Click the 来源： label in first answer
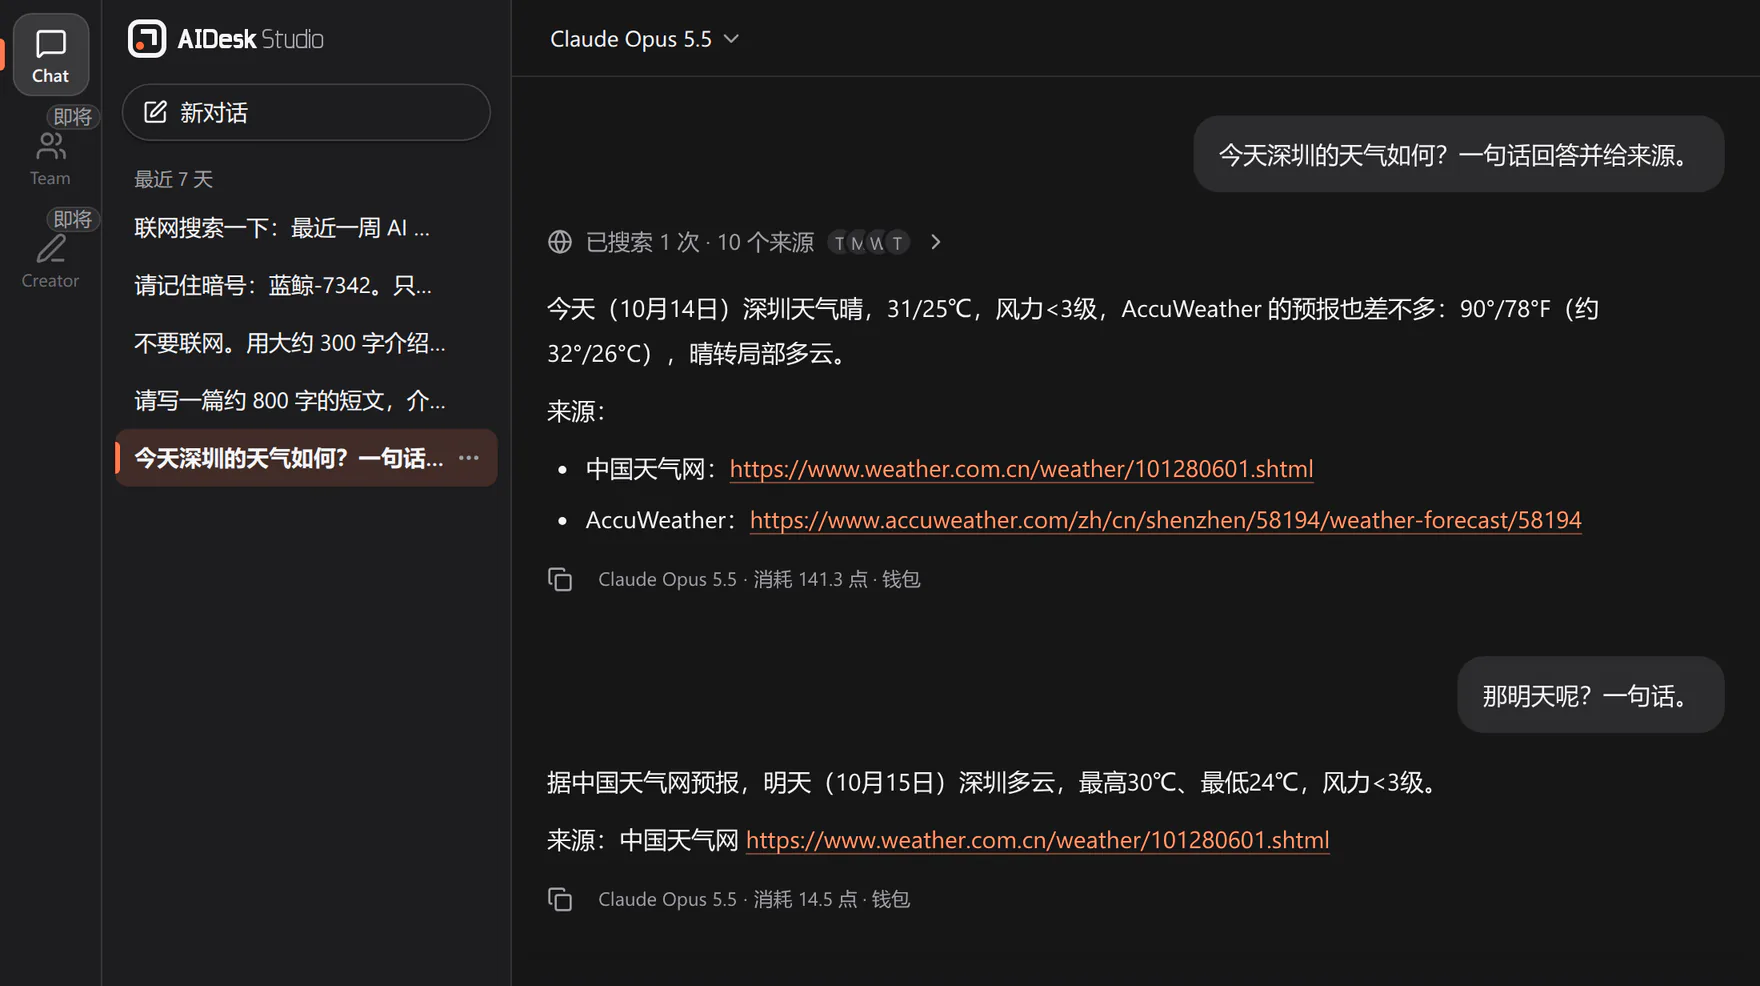The image size is (1760, 986). coord(576,411)
